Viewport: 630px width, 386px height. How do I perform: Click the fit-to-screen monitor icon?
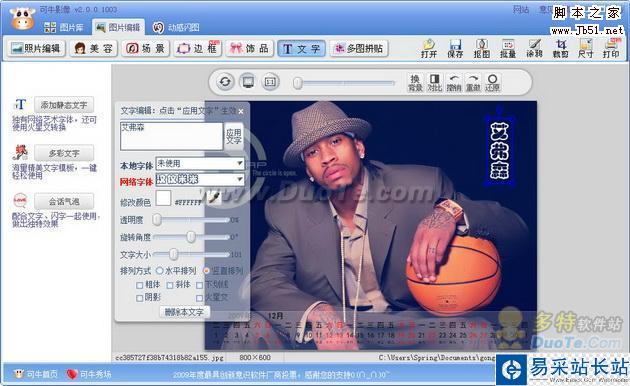point(248,82)
